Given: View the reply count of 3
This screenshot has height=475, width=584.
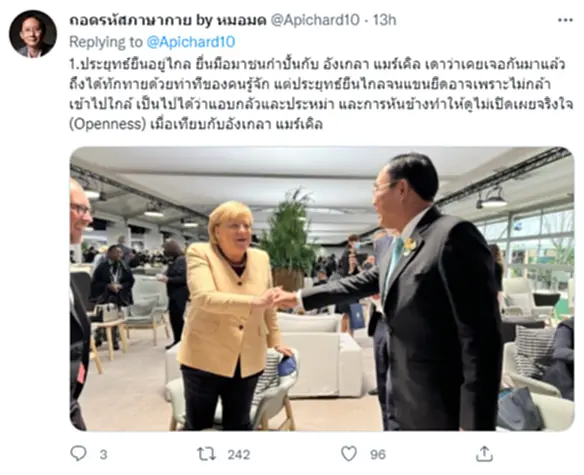Looking at the screenshot, I should (x=104, y=455).
